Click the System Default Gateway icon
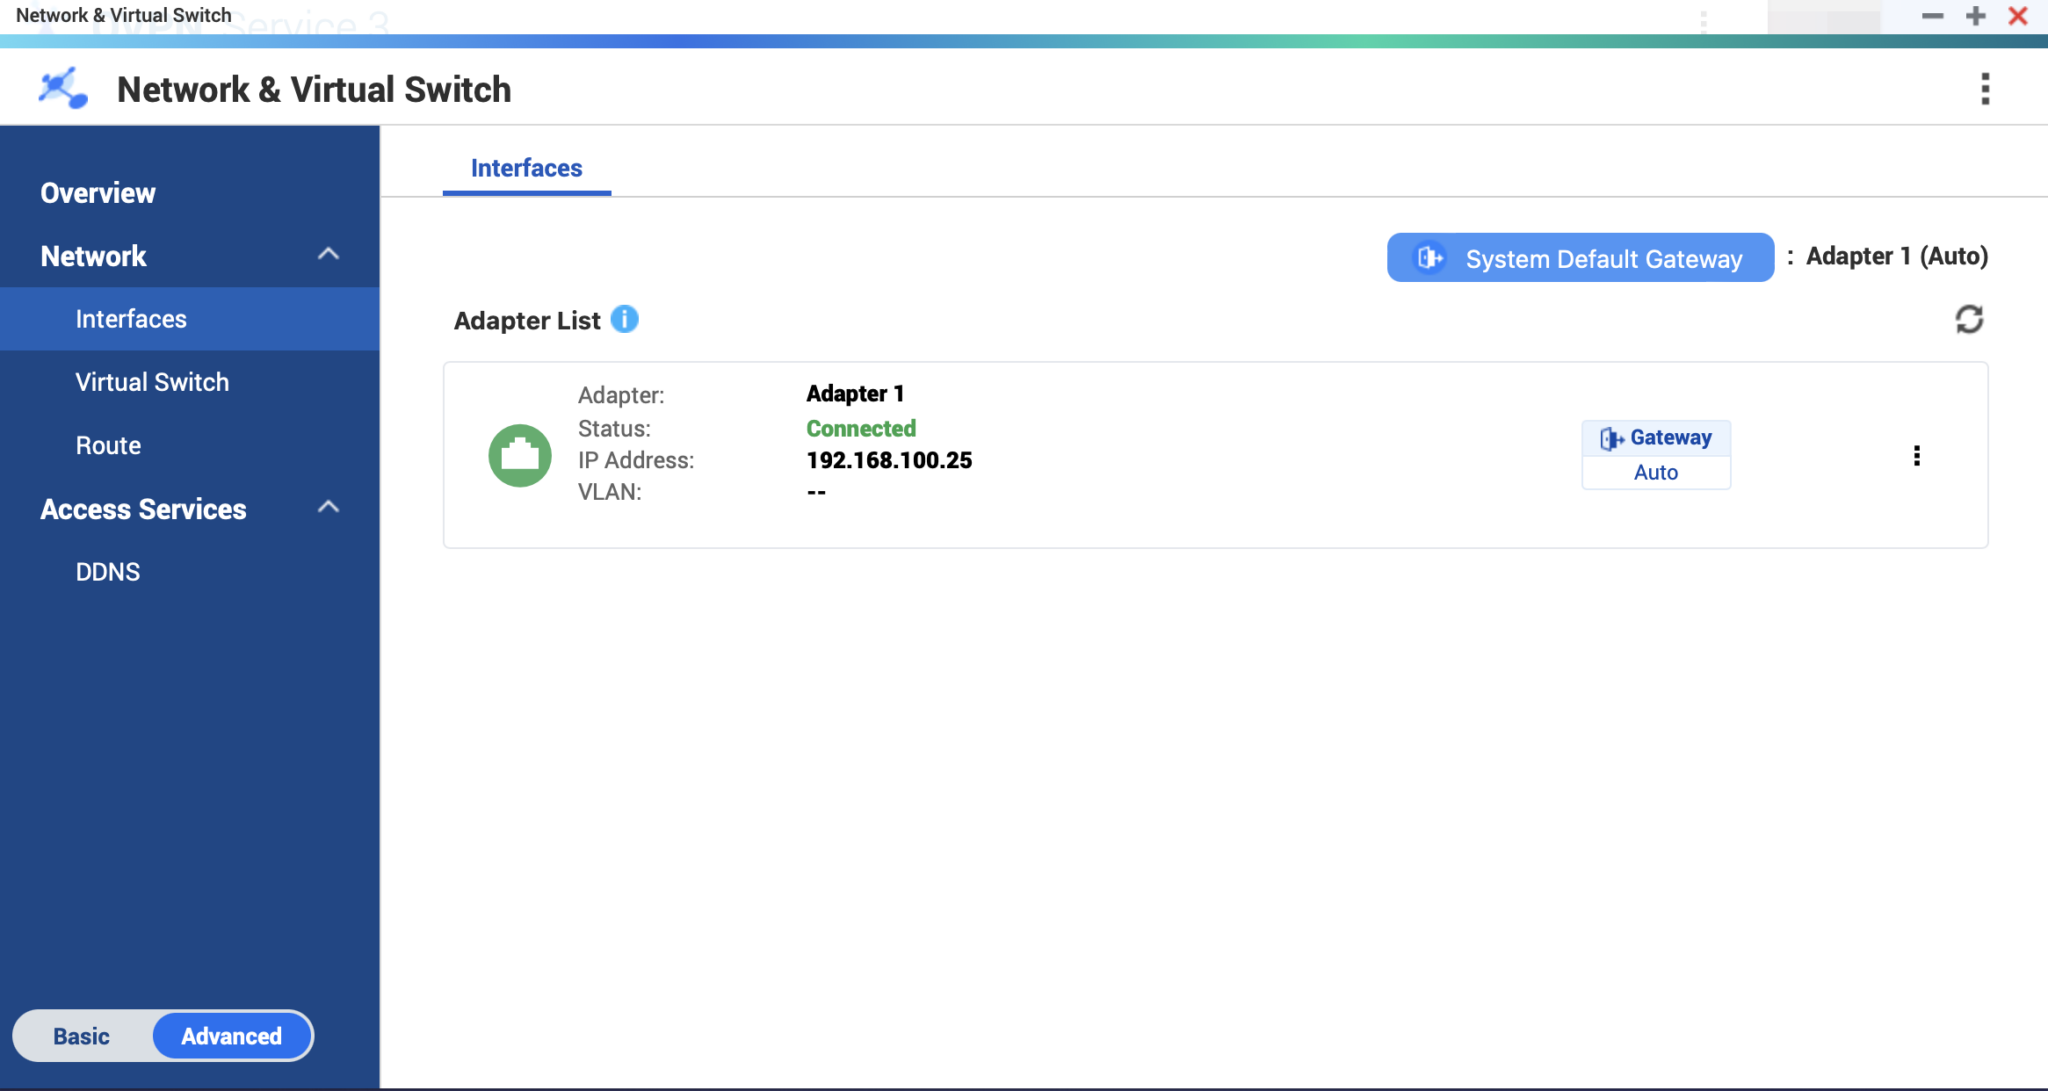The width and height of the screenshot is (2048, 1091). click(1428, 257)
